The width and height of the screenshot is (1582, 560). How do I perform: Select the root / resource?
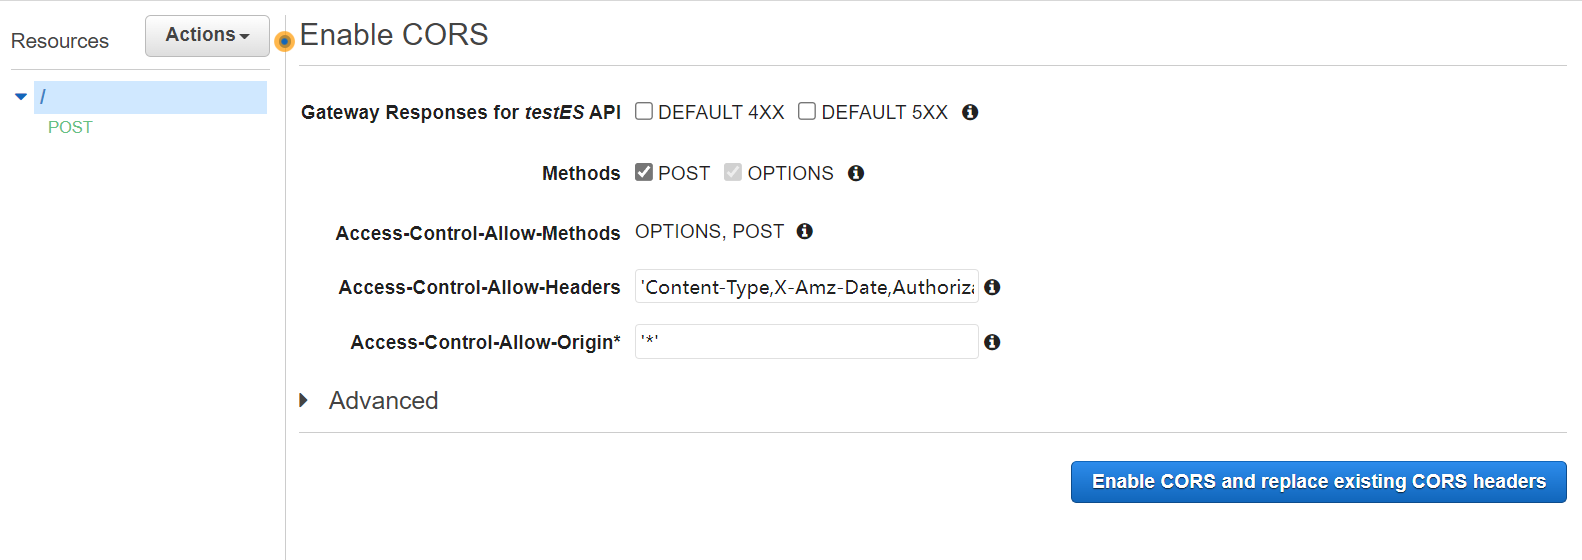coord(150,97)
